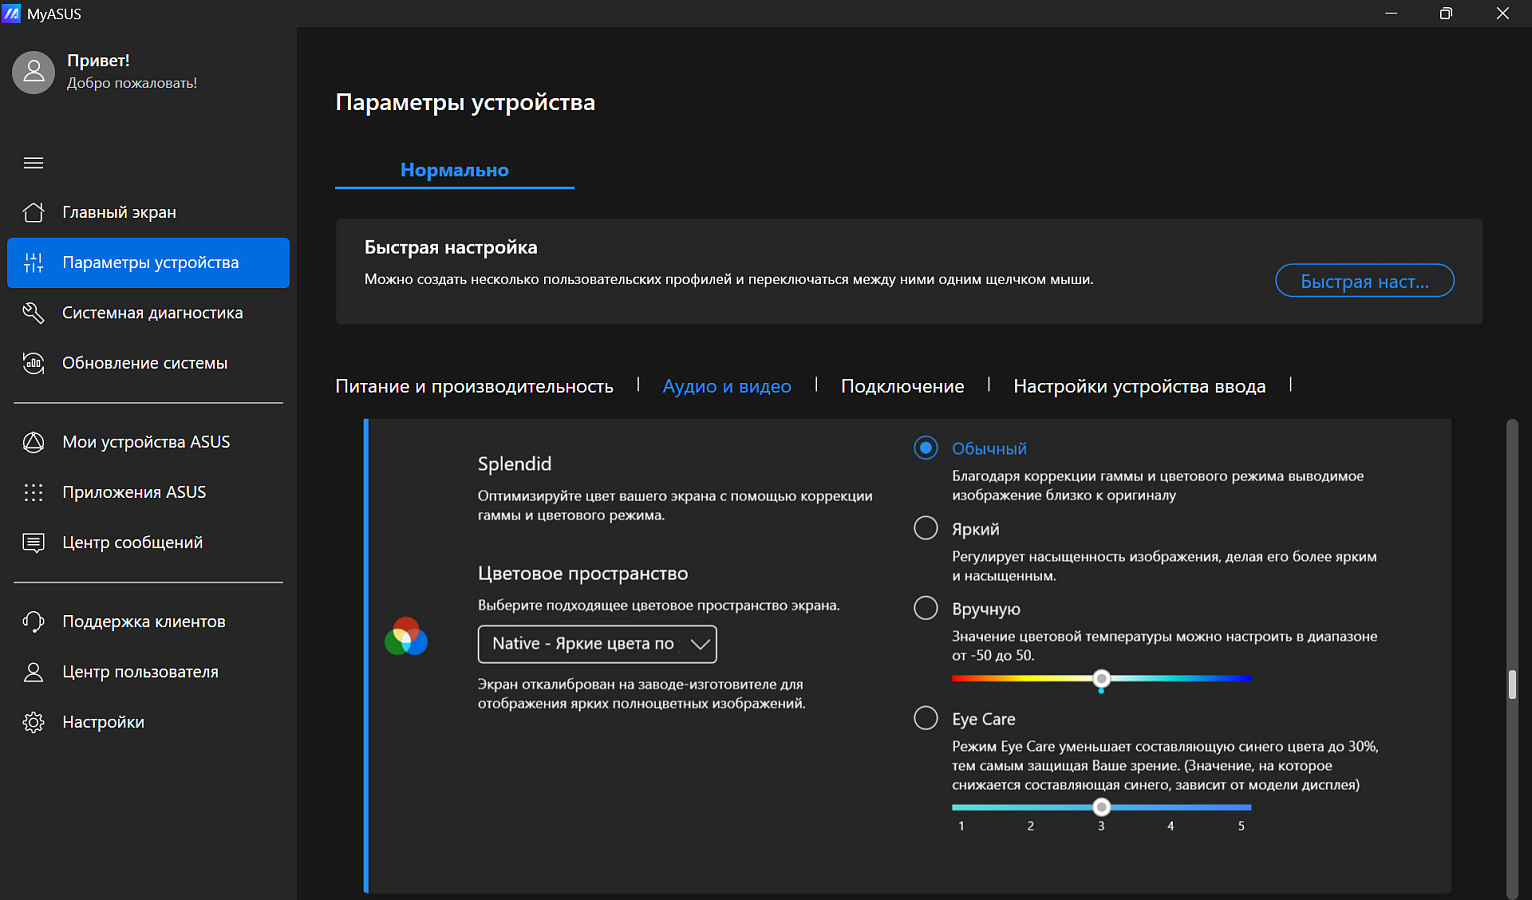Minimize the MyASUS window
Image resolution: width=1532 pixels, height=900 pixels.
coord(1391,13)
